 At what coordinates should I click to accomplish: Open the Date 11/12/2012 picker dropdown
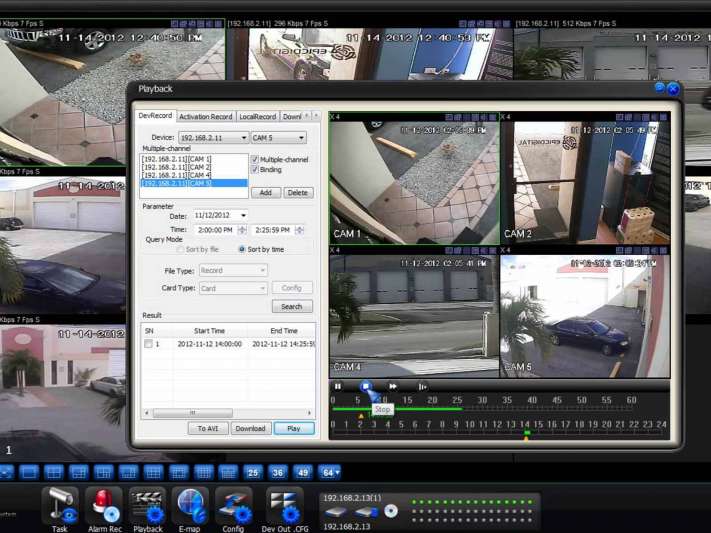pos(243,215)
